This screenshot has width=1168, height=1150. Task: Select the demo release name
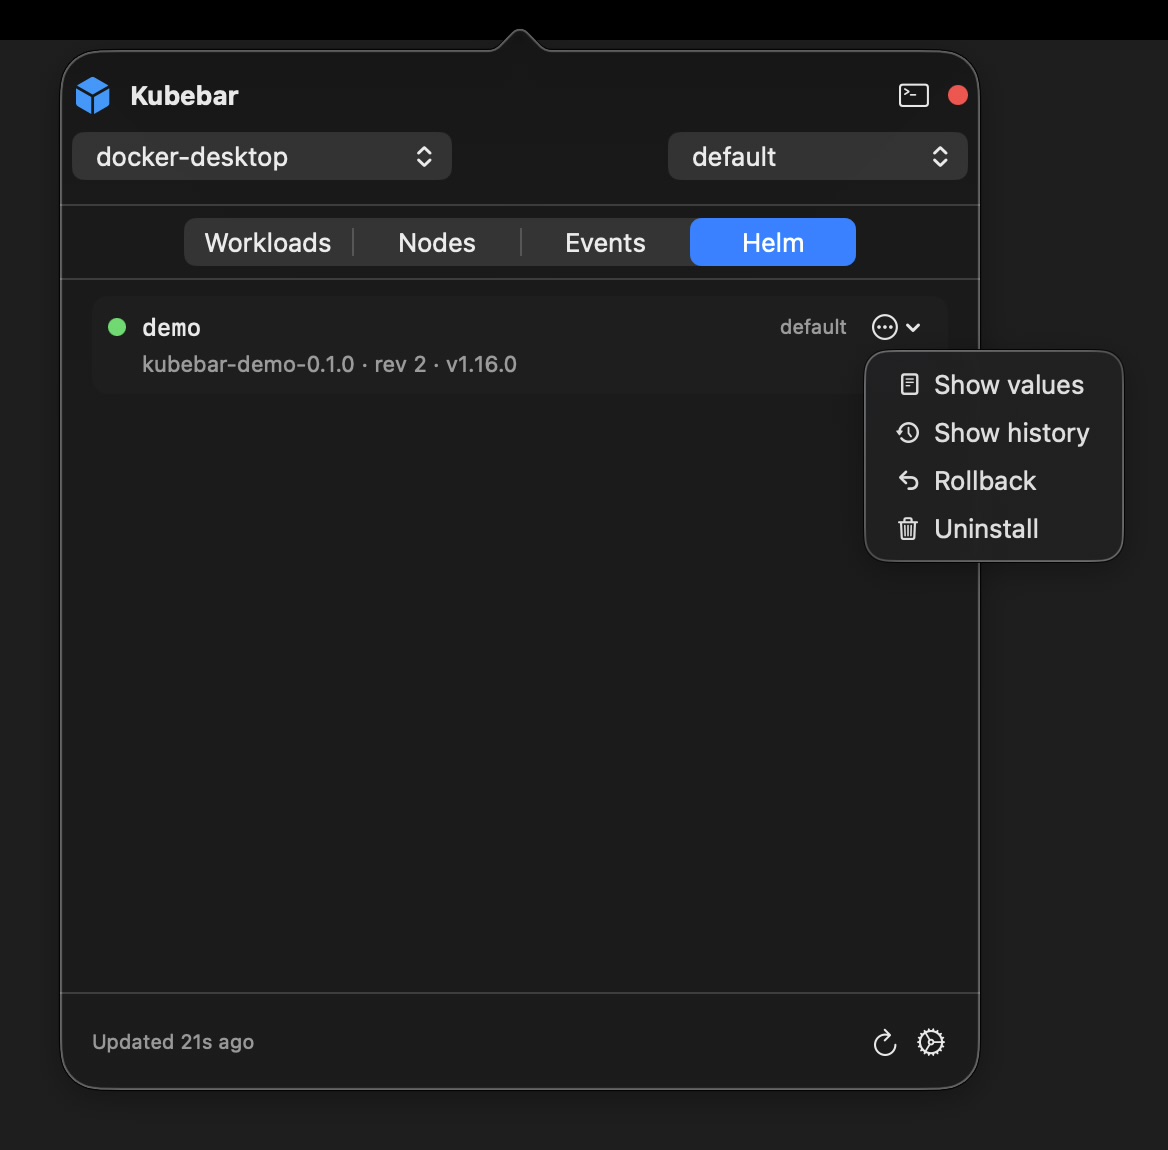(171, 328)
